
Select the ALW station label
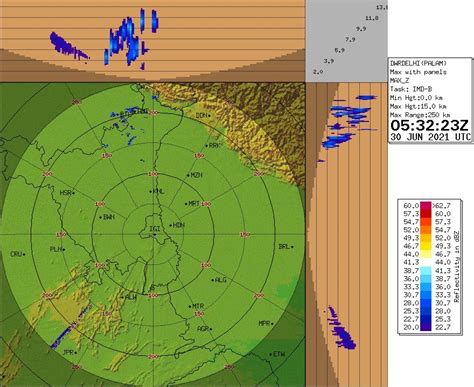tap(131, 297)
